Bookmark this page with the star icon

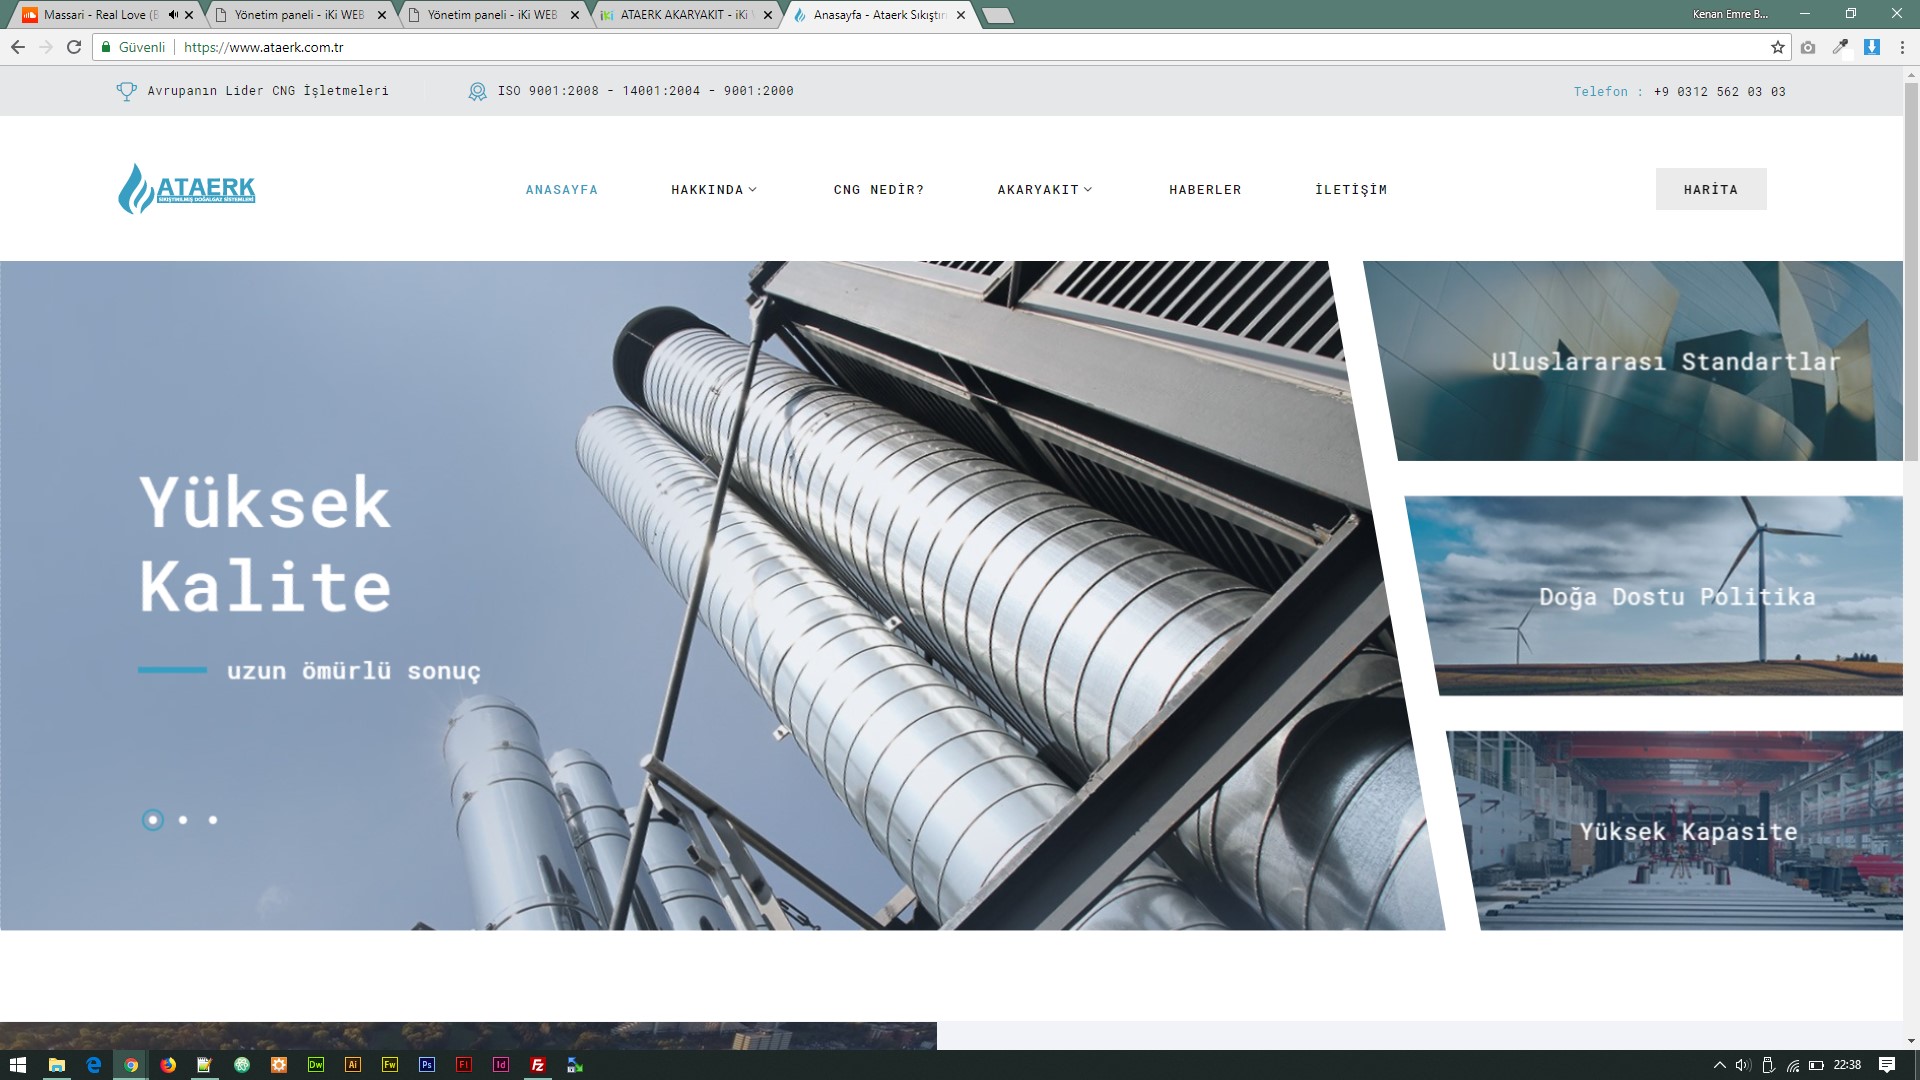click(x=1777, y=47)
